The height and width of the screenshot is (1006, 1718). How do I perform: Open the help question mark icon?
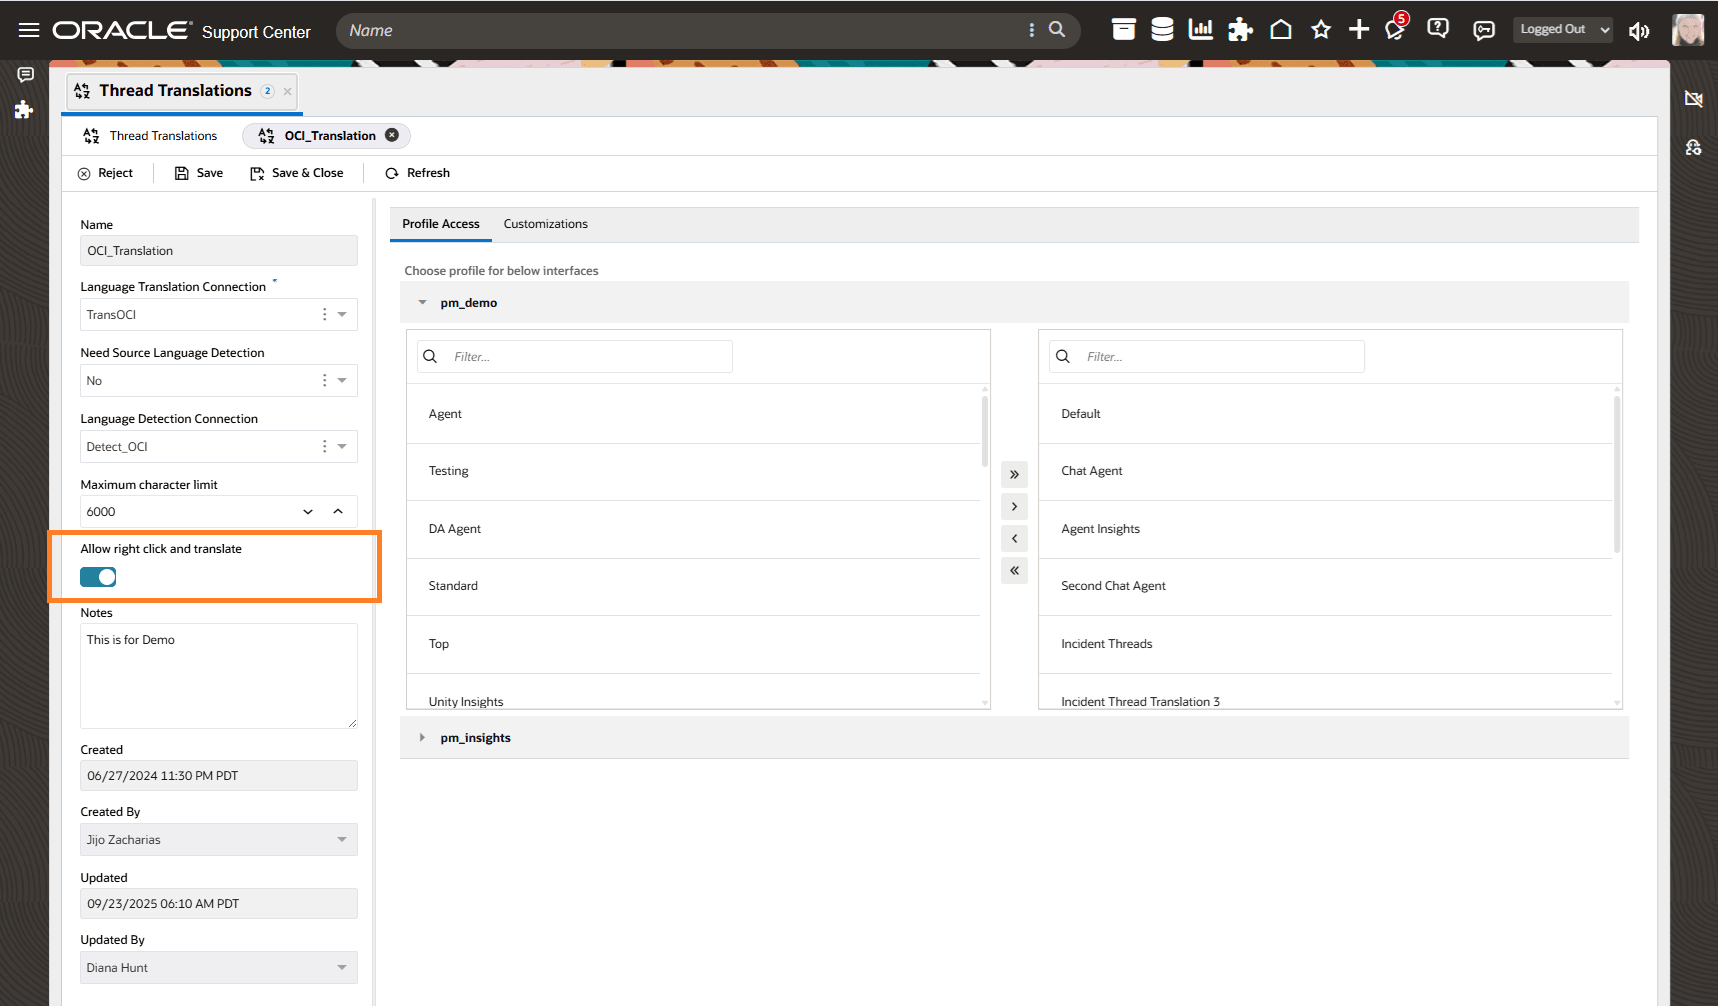pyautogui.click(x=1438, y=29)
